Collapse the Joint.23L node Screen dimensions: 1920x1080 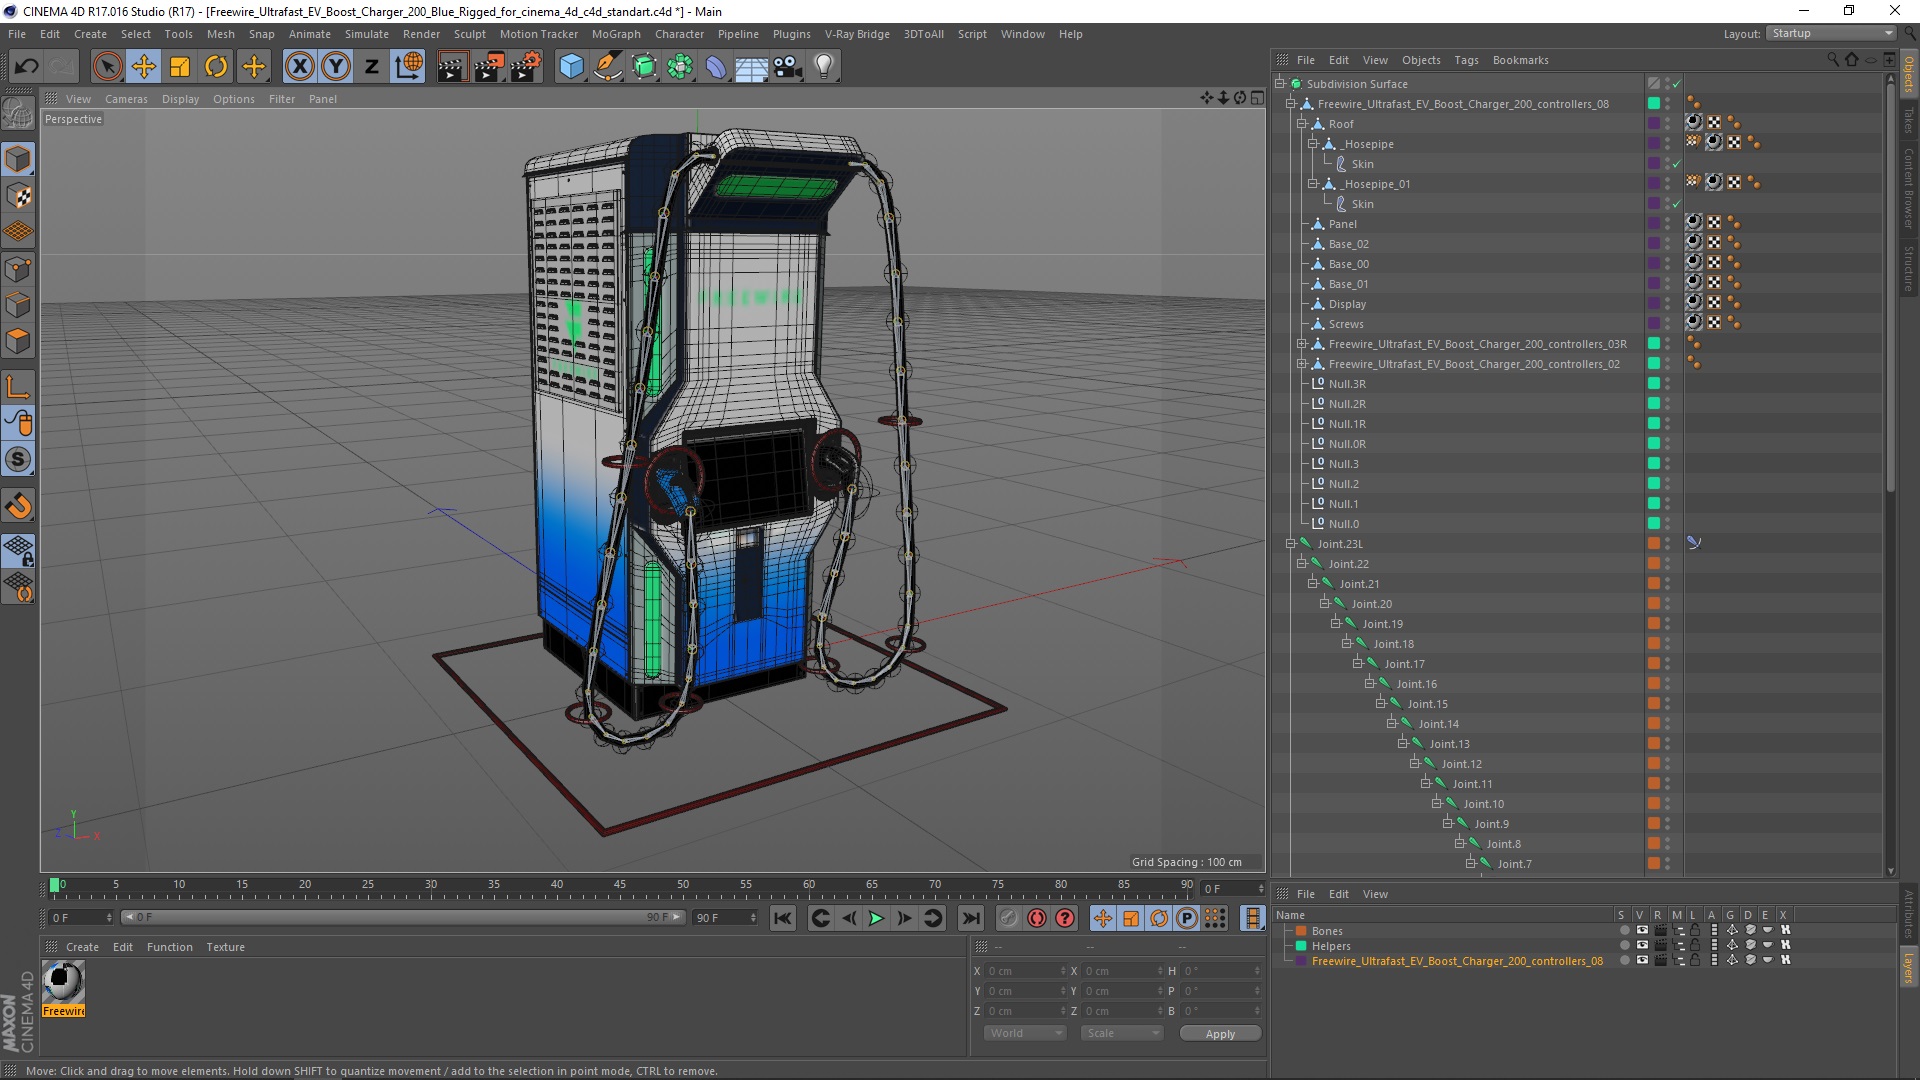pyautogui.click(x=1291, y=544)
